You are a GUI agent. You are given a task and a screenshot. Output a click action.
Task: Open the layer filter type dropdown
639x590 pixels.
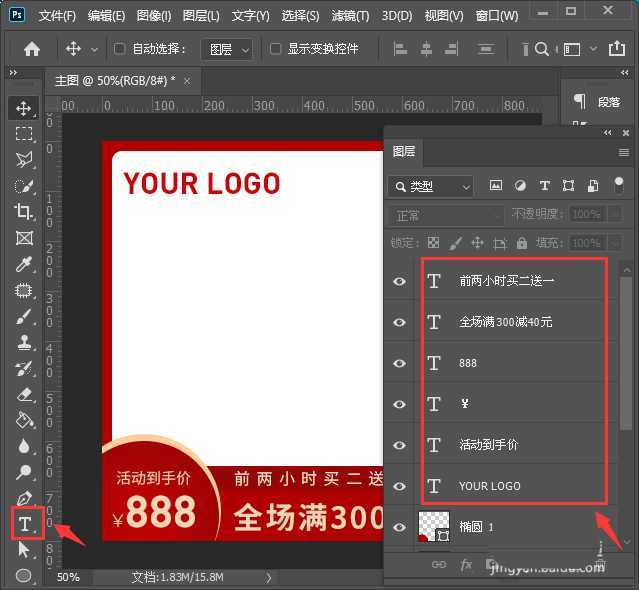tap(431, 186)
